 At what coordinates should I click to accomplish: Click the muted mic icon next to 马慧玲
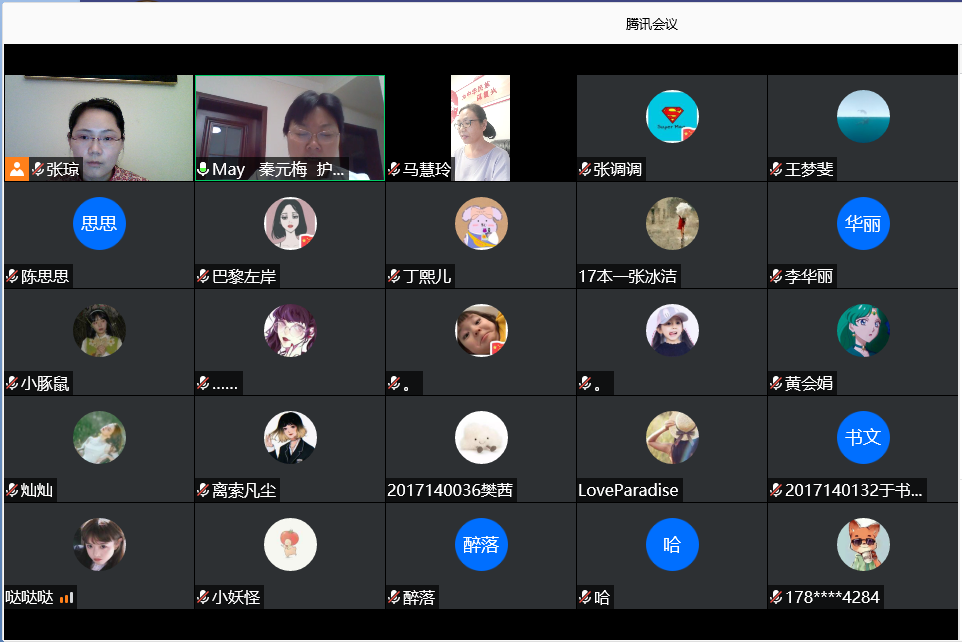pos(394,170)
